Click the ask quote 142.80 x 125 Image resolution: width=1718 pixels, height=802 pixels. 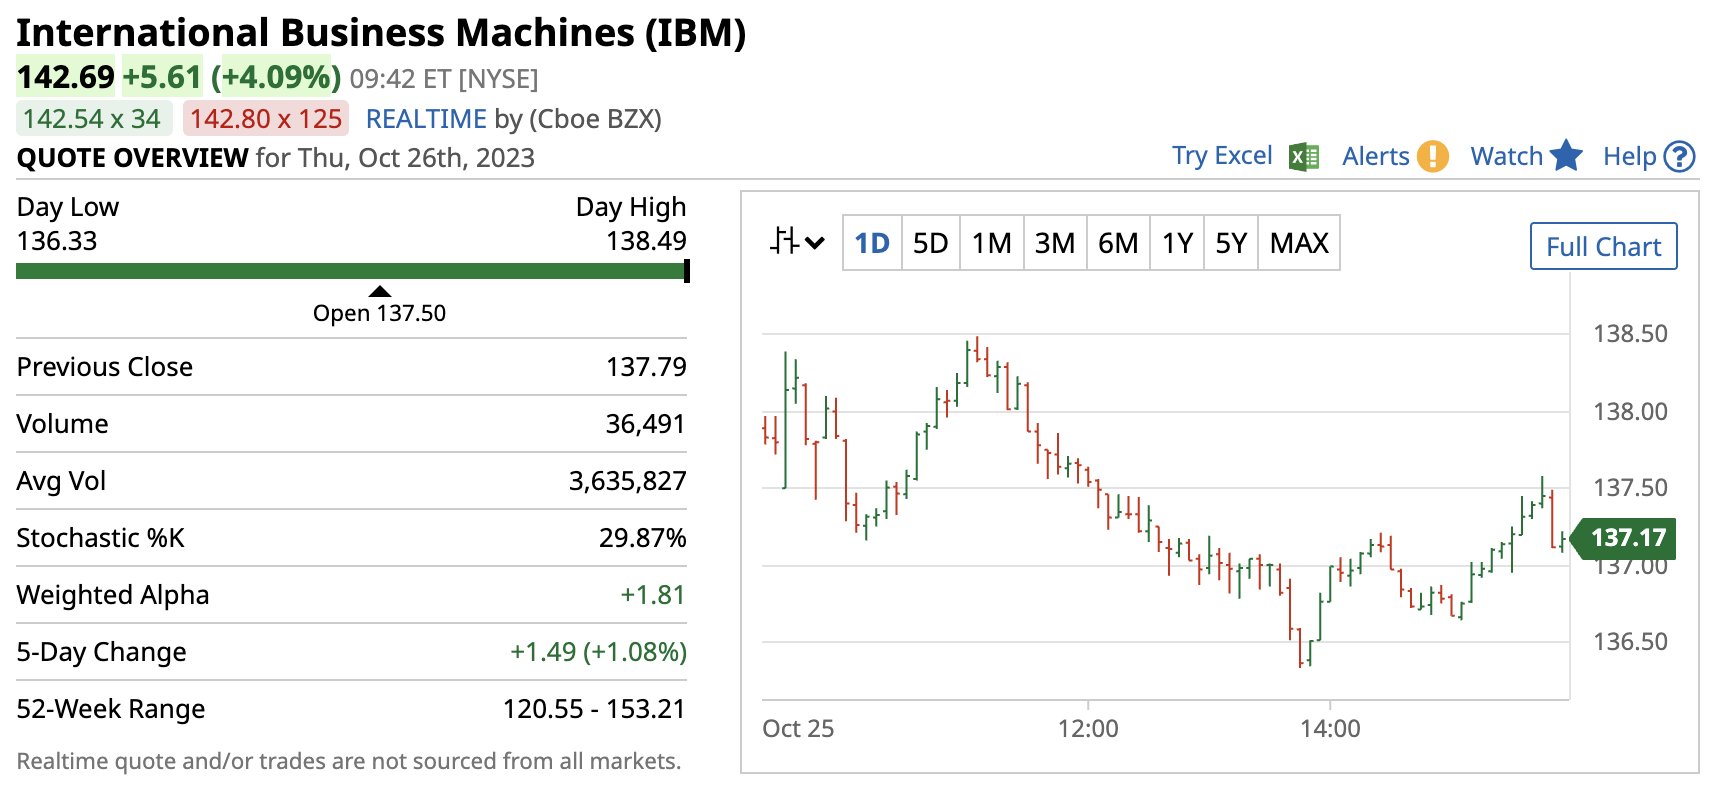pyautogui.click(x=266, y=119)
